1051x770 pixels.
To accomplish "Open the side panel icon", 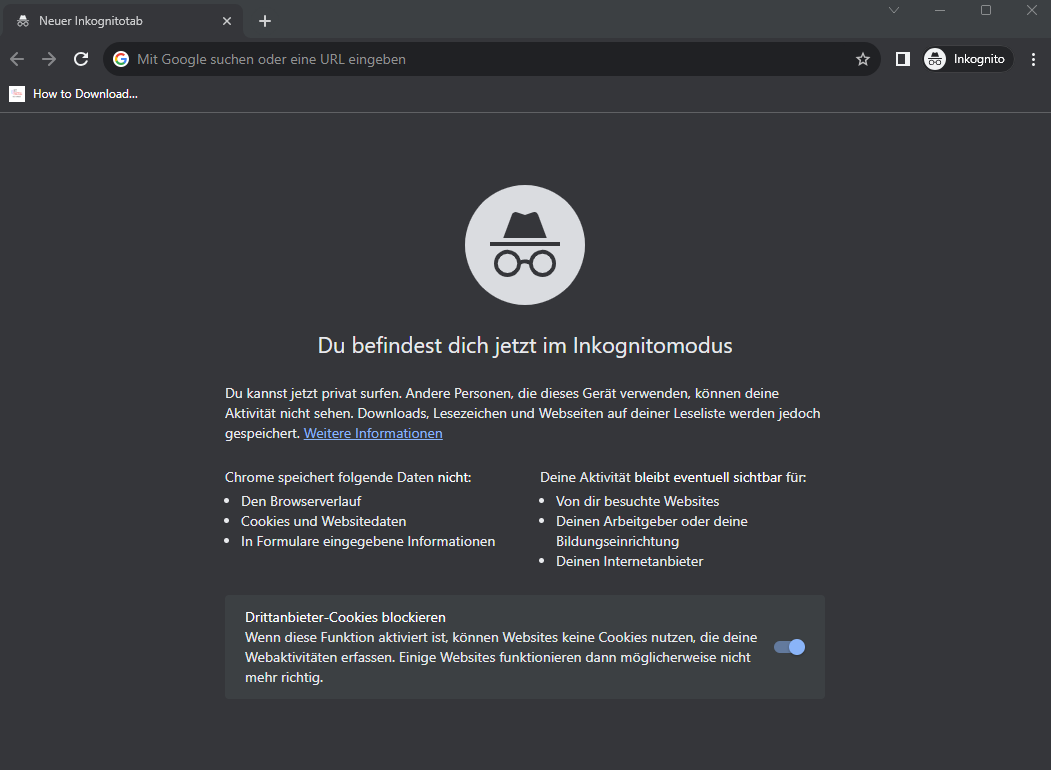I will [x=903, y=59].
